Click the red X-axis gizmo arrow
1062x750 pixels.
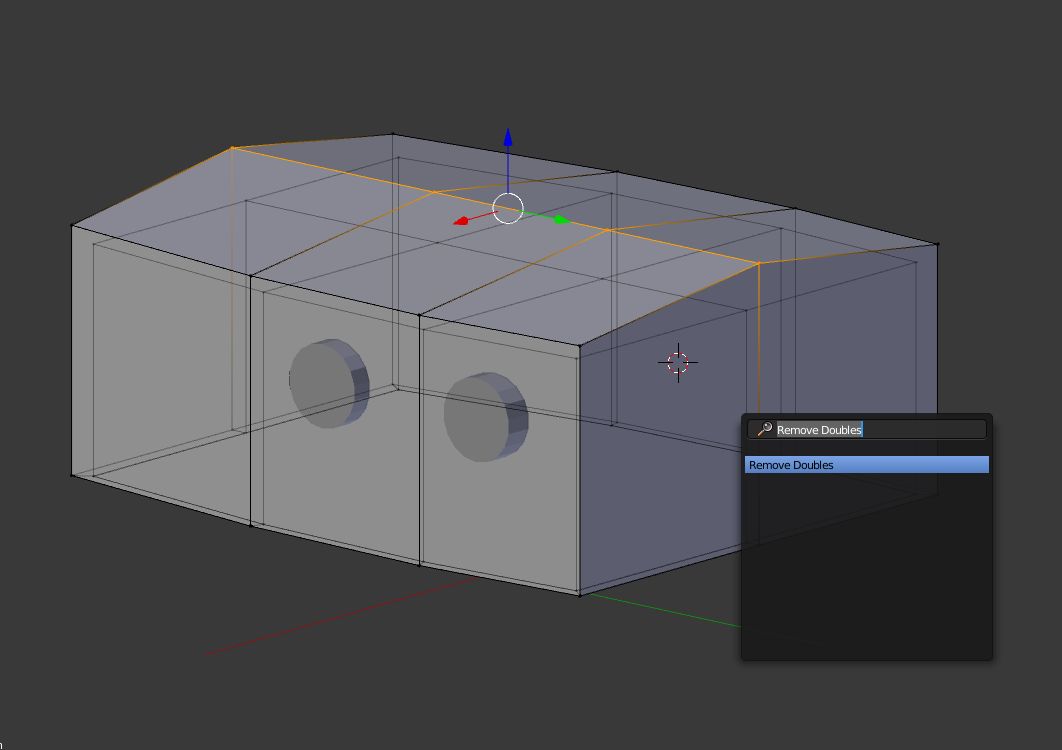(461, 221)
